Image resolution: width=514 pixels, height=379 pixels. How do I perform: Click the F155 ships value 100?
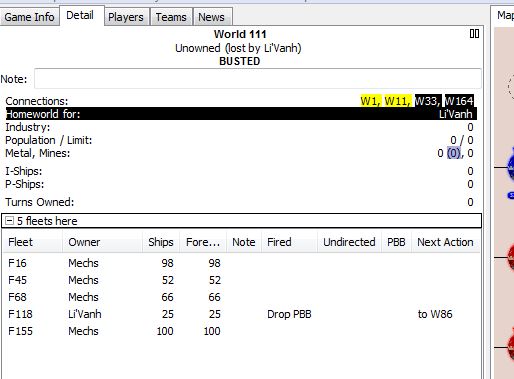165,331
